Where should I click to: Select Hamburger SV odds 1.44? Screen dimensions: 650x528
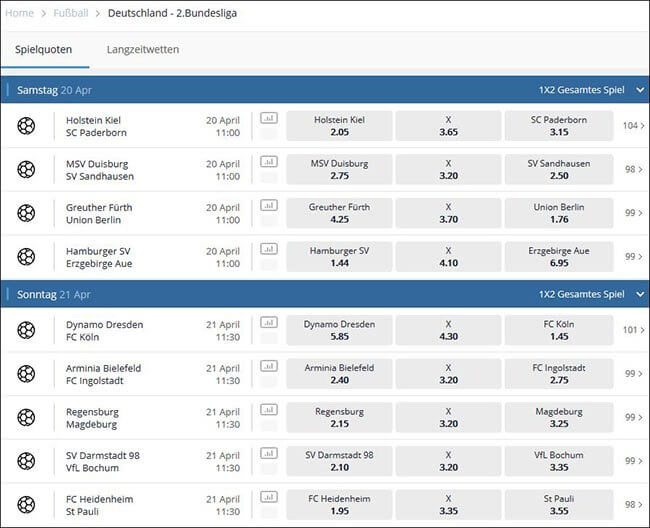click(x=339, y=257)
